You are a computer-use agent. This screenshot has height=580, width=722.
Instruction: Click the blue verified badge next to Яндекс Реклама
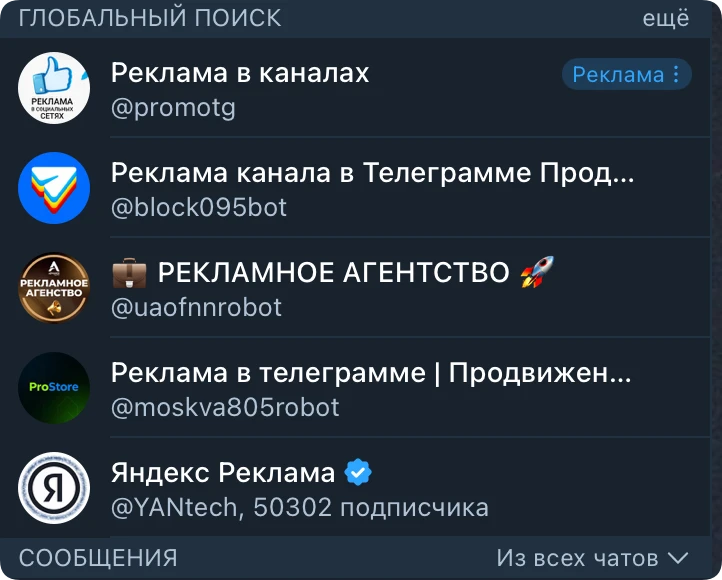click(x=358, y=472)
